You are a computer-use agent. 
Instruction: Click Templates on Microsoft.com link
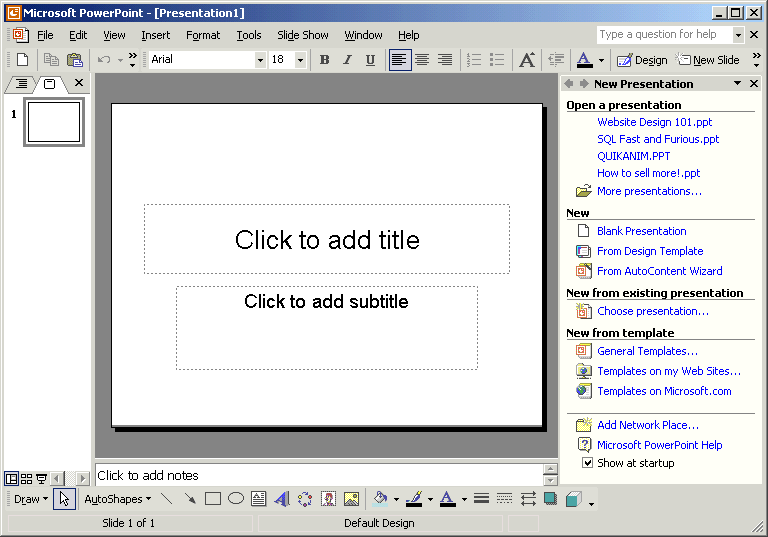664,391
